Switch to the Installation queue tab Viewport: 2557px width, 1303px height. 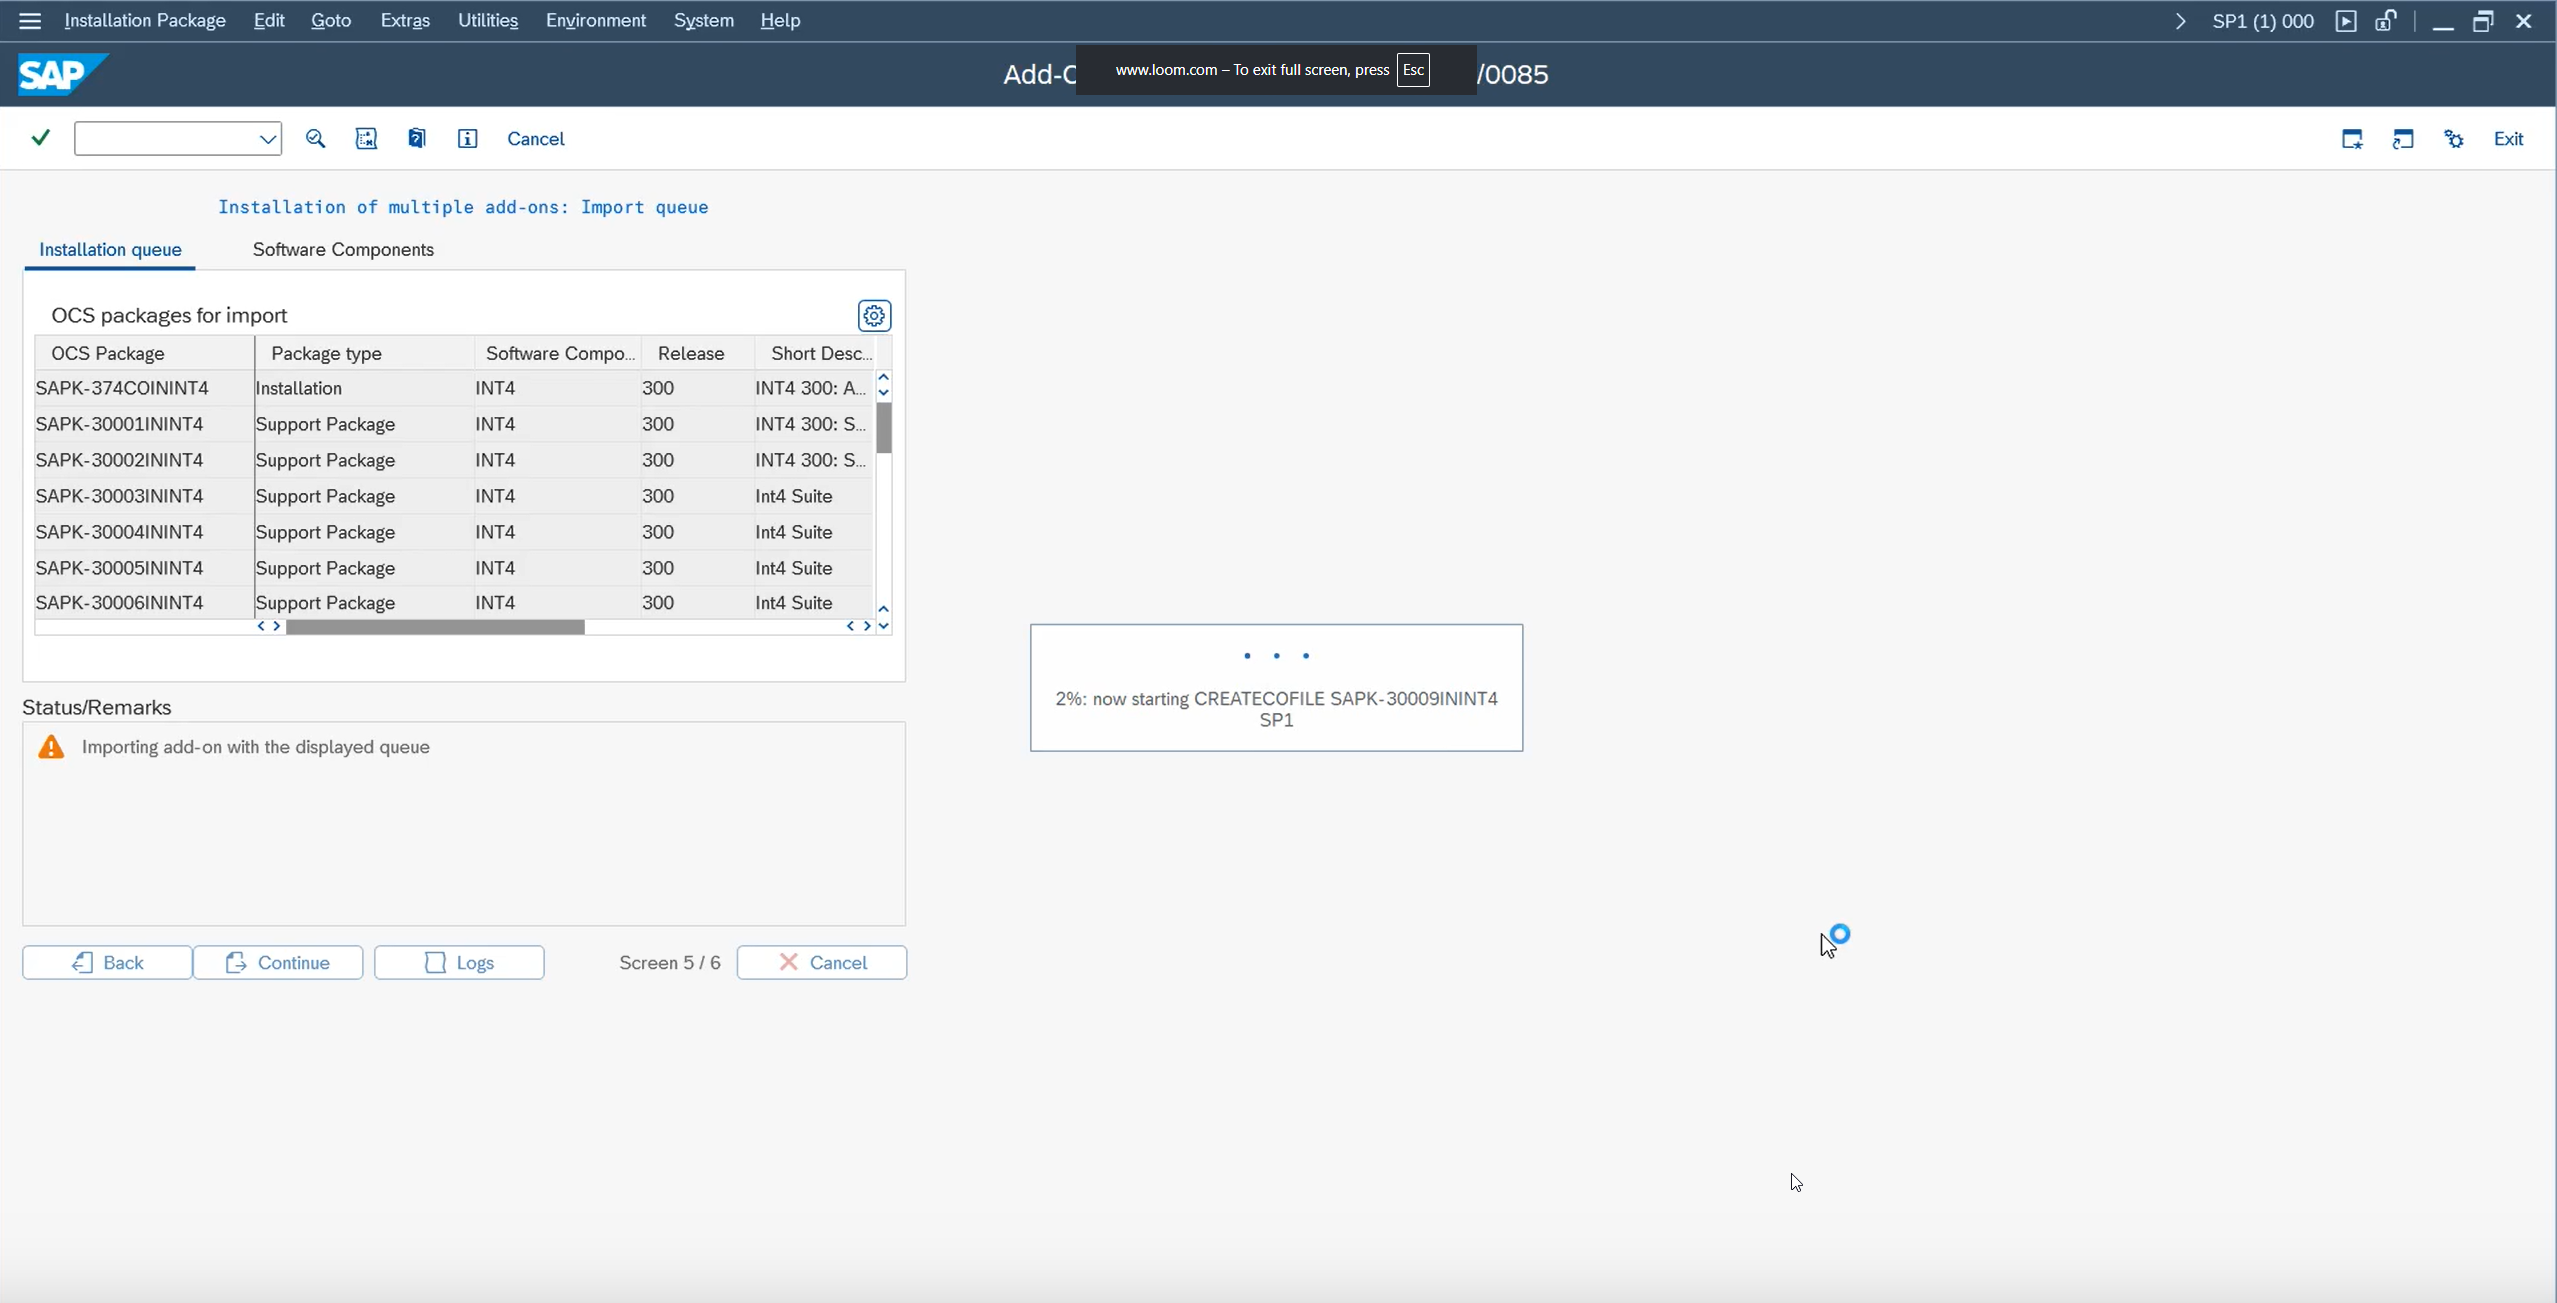[110, 250]
